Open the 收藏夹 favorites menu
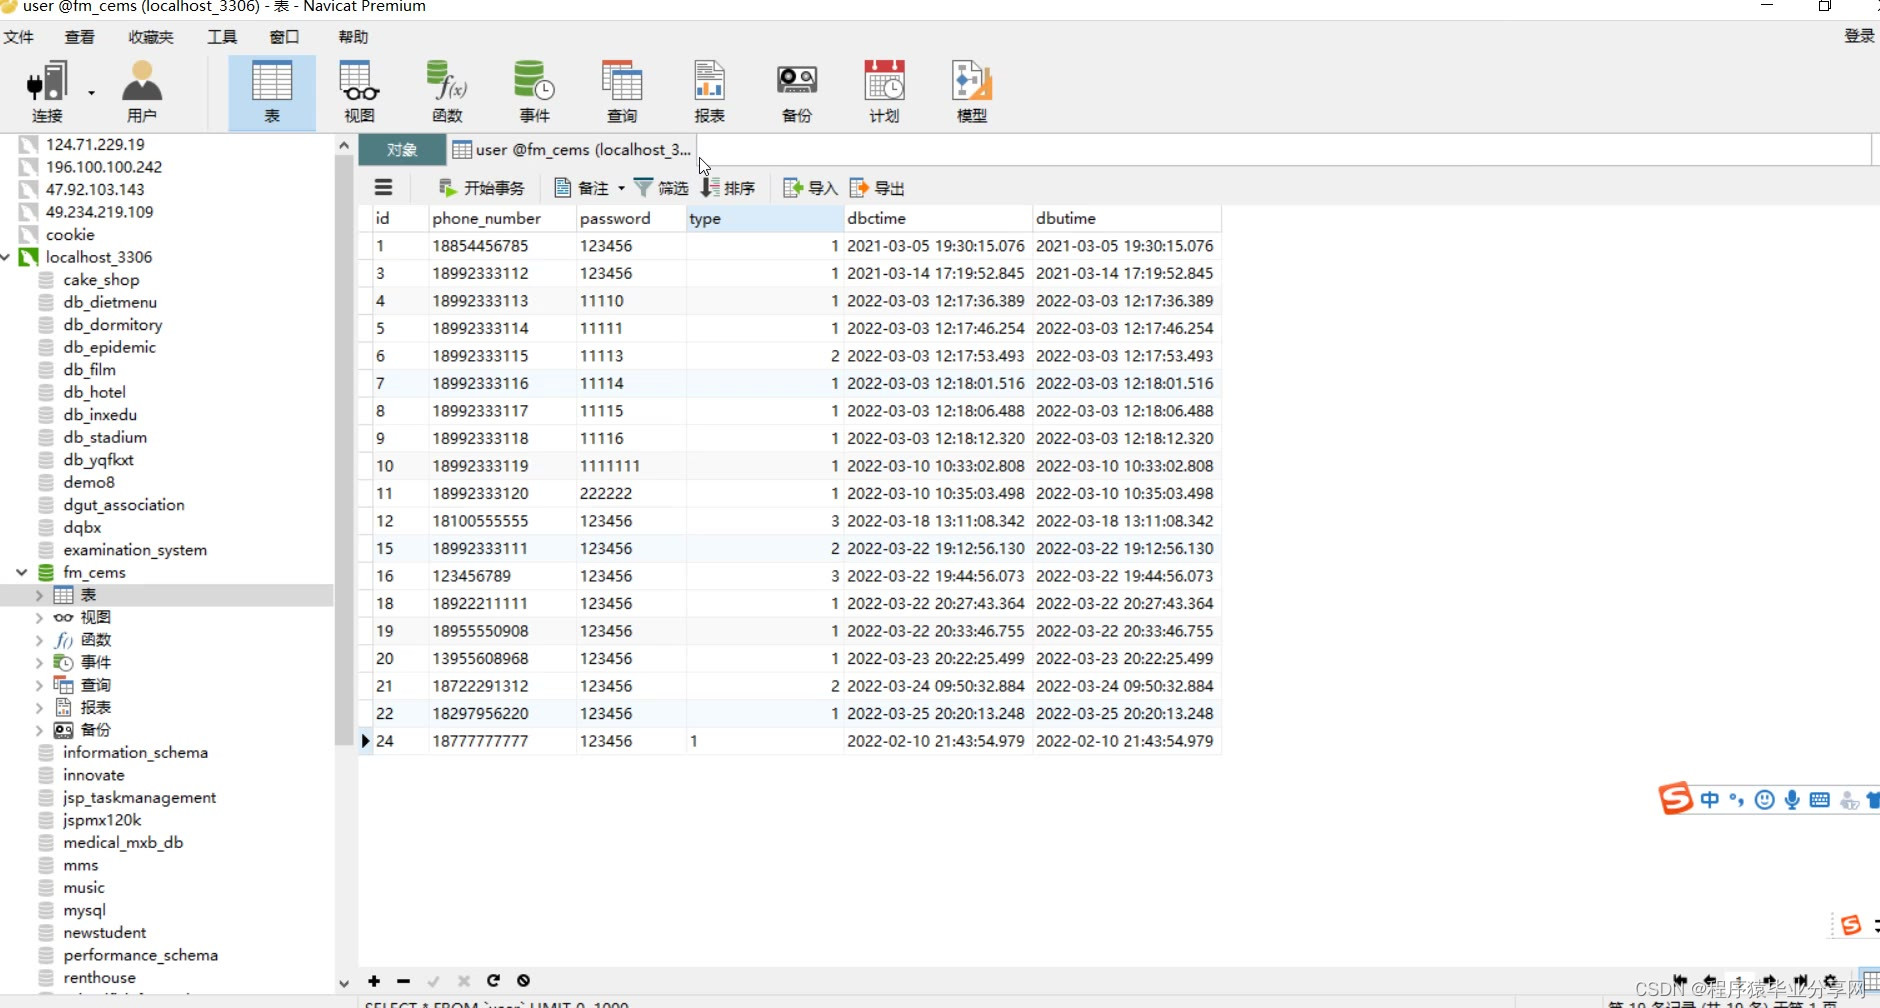The width and height of the screenshot is (1880, 1008). pos(151,37)
